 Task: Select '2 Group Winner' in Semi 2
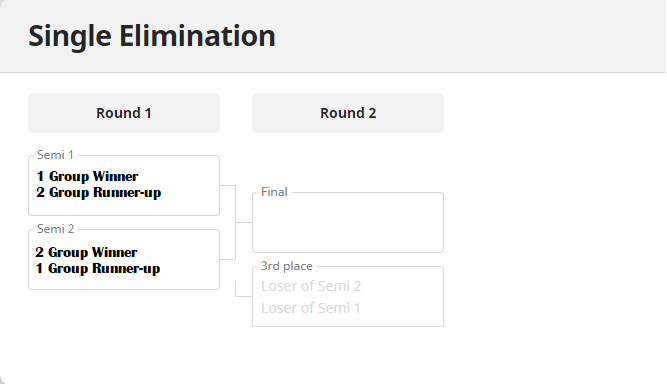86,252
